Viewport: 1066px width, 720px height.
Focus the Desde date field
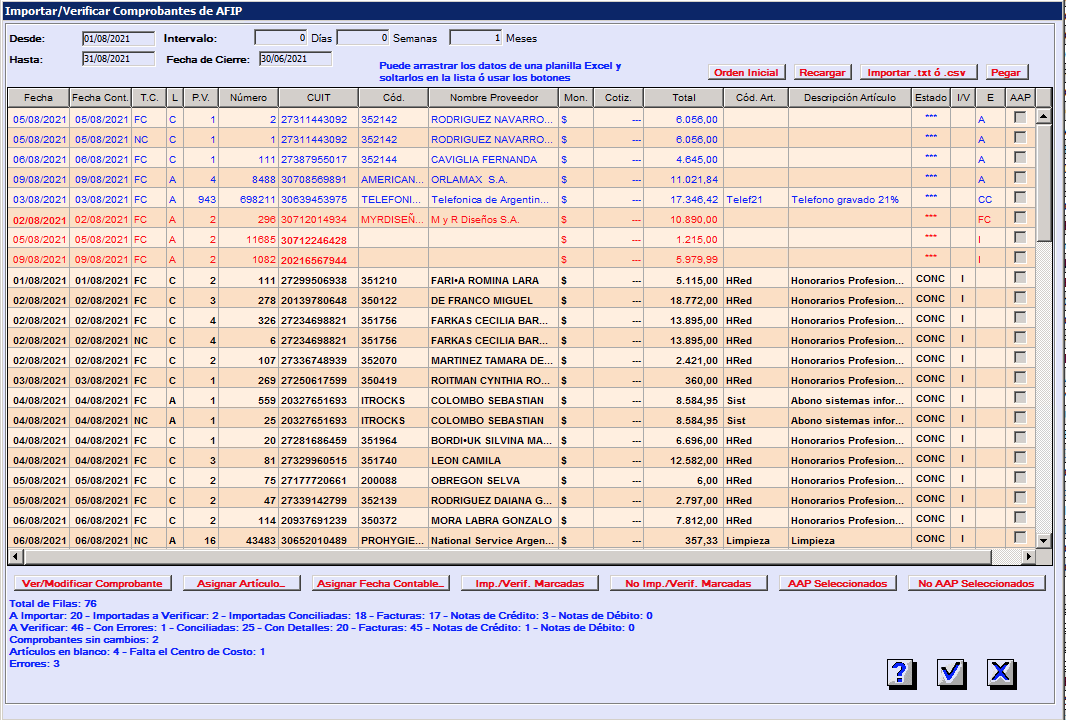[x=118, y=39]
